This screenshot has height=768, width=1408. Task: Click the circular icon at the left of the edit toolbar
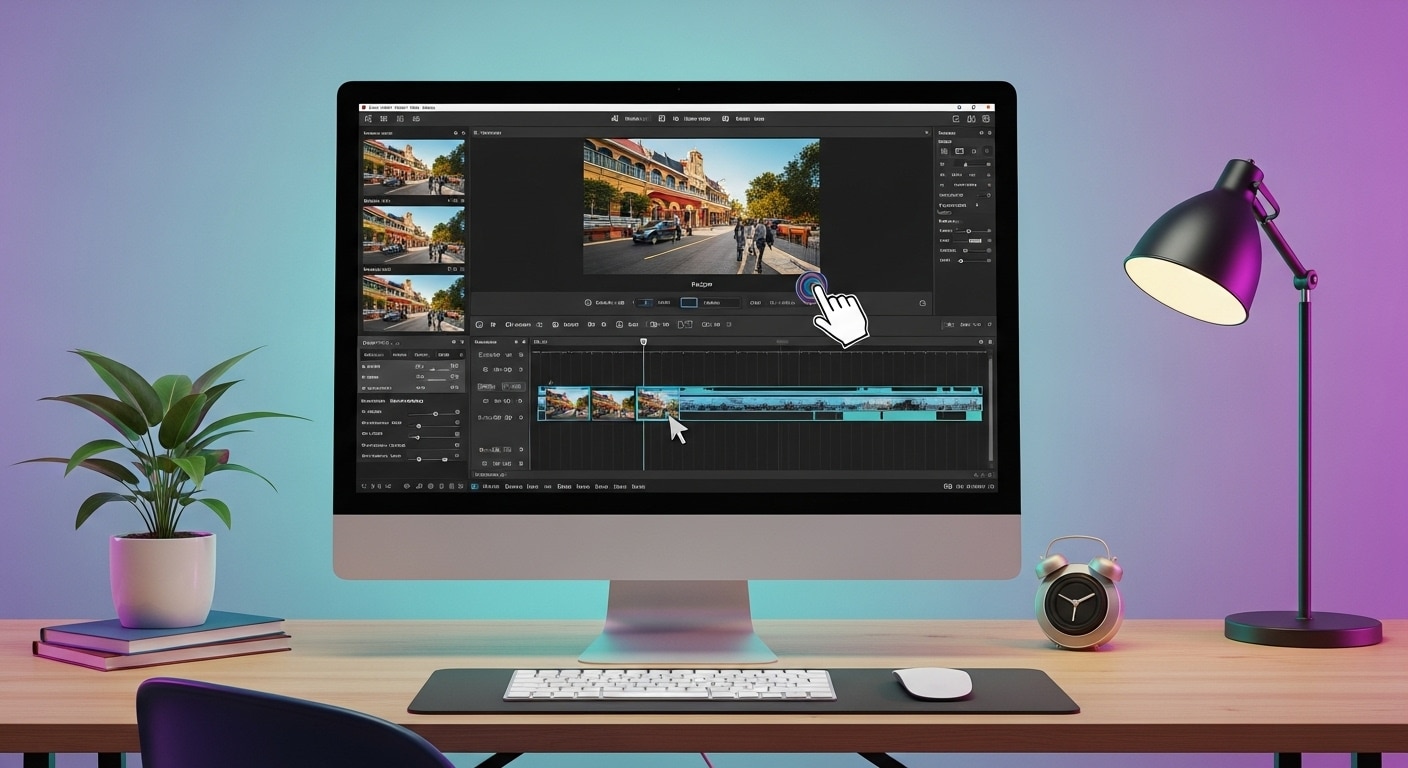tap(479, 325)
